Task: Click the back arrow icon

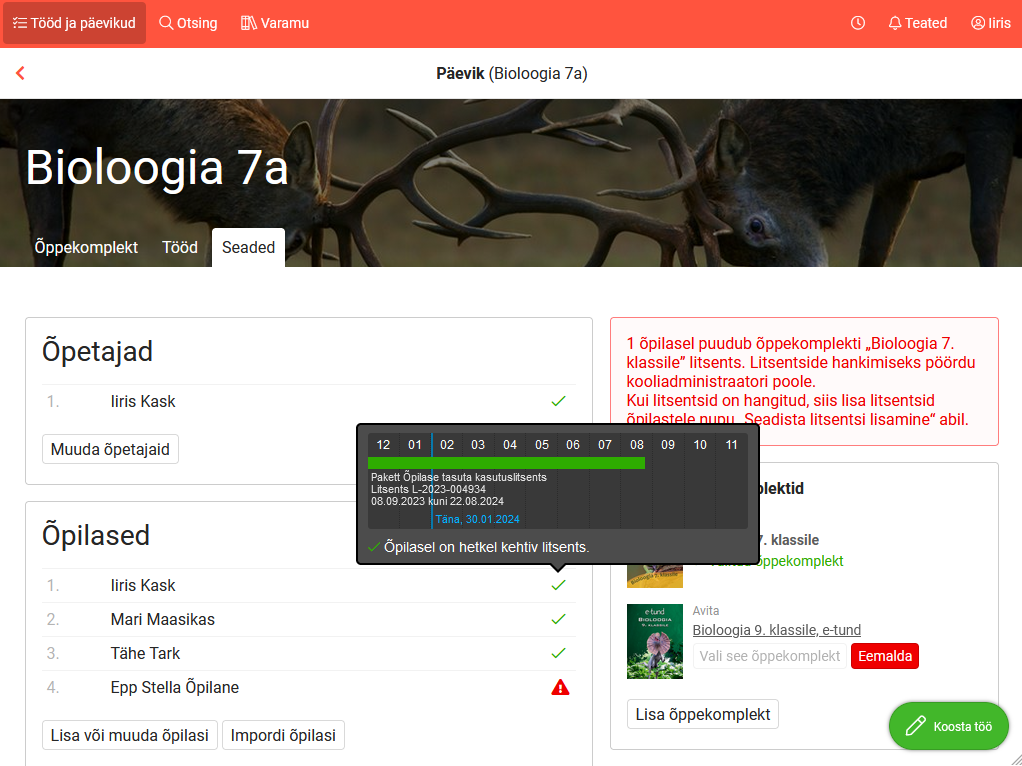Action: click(x=20, y=73)
